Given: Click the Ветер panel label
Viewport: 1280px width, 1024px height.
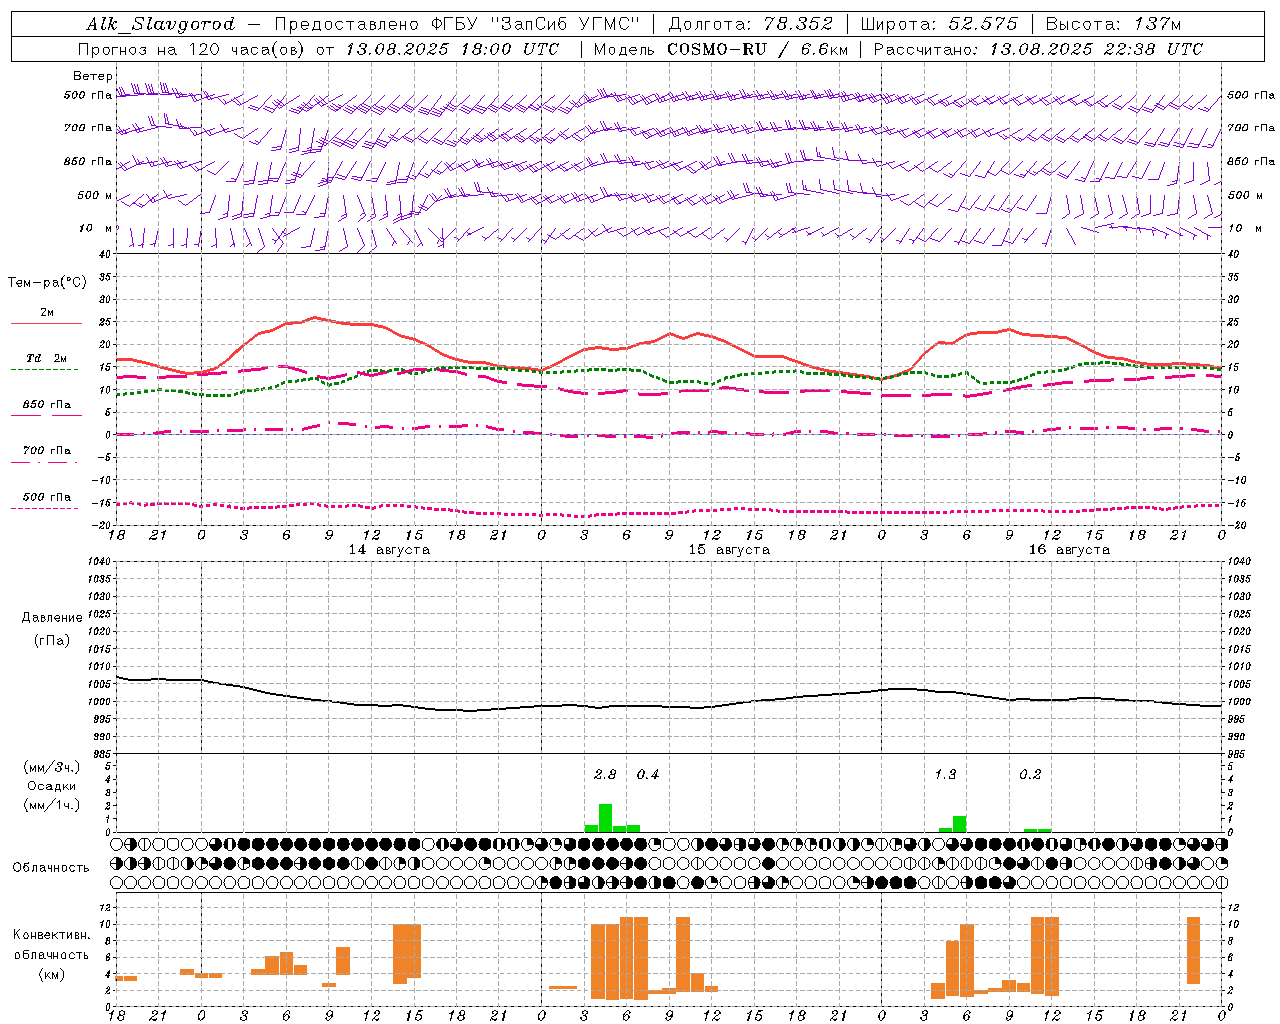Looking at the screenshot, I should (x=93, y=76).
